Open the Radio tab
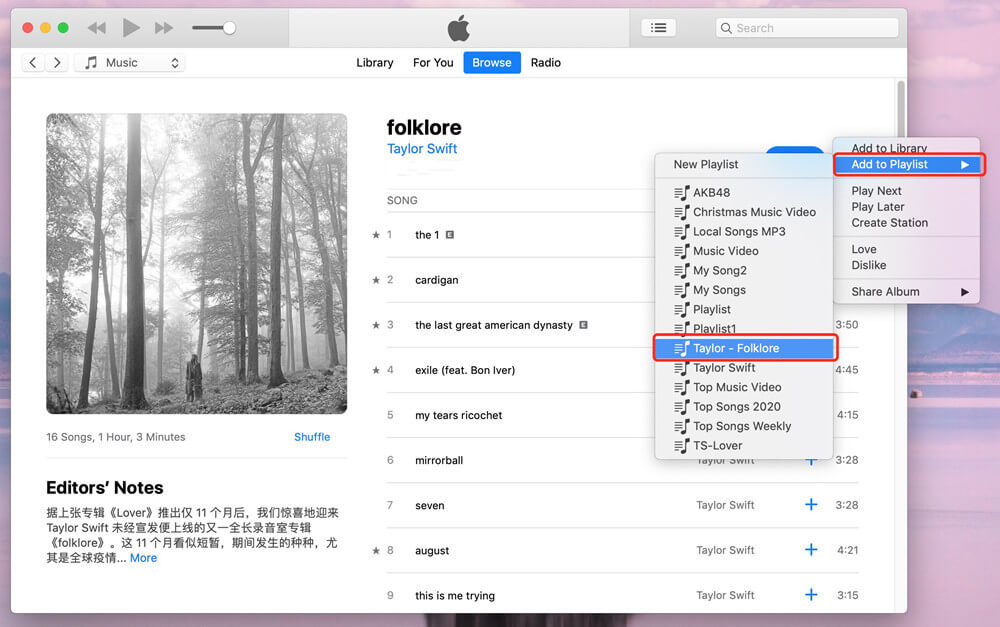The height and width of the screenshot is (627, 1000). tap(546, 63)
